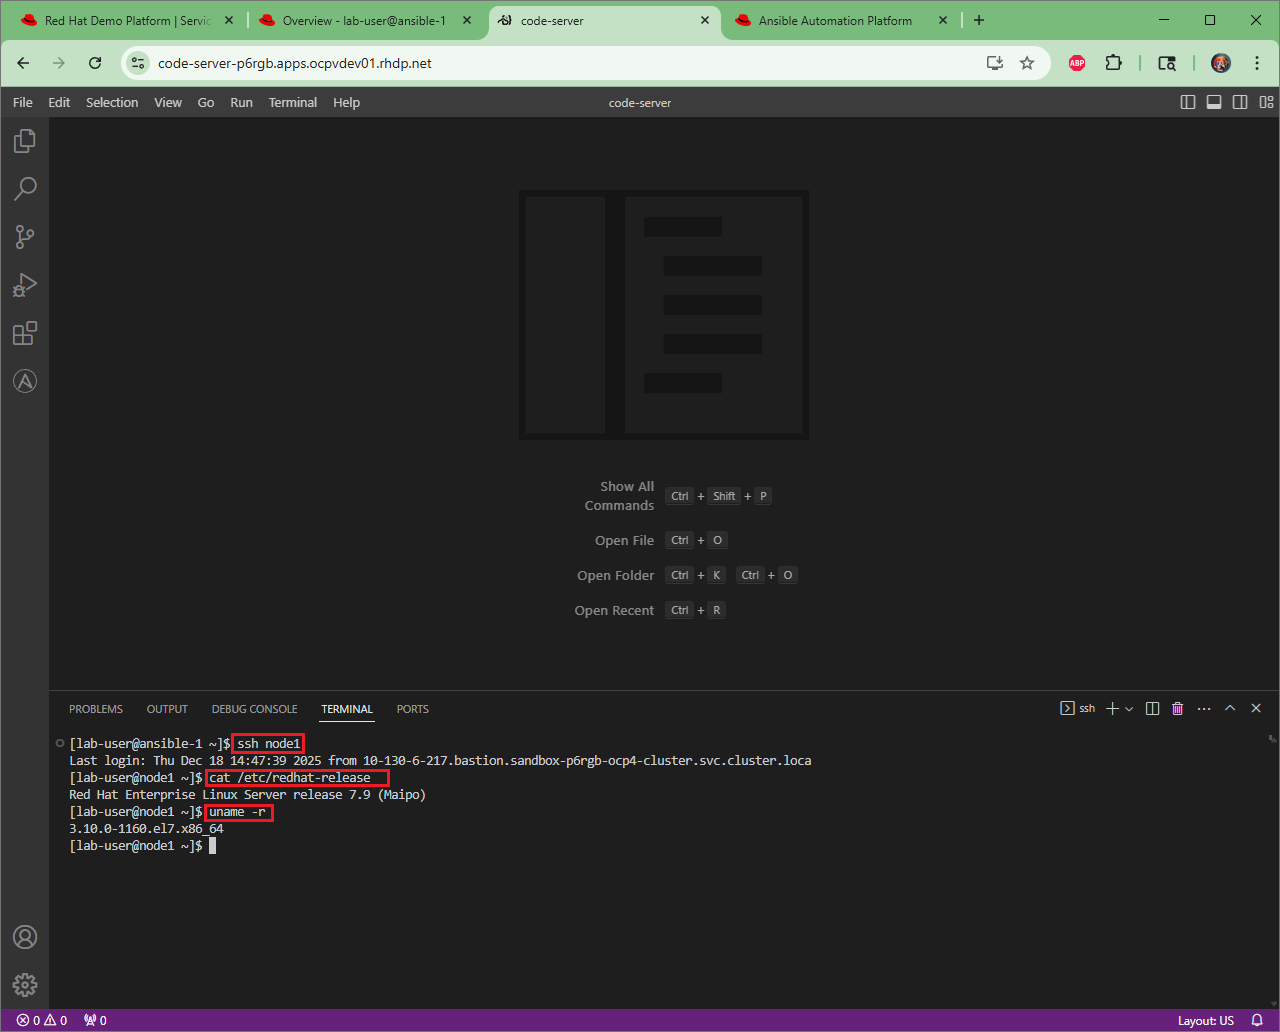This screenshot has height=1032, width=1280.
Task: Click the terminal scrollbar
Action: [x=1272, y=739]
